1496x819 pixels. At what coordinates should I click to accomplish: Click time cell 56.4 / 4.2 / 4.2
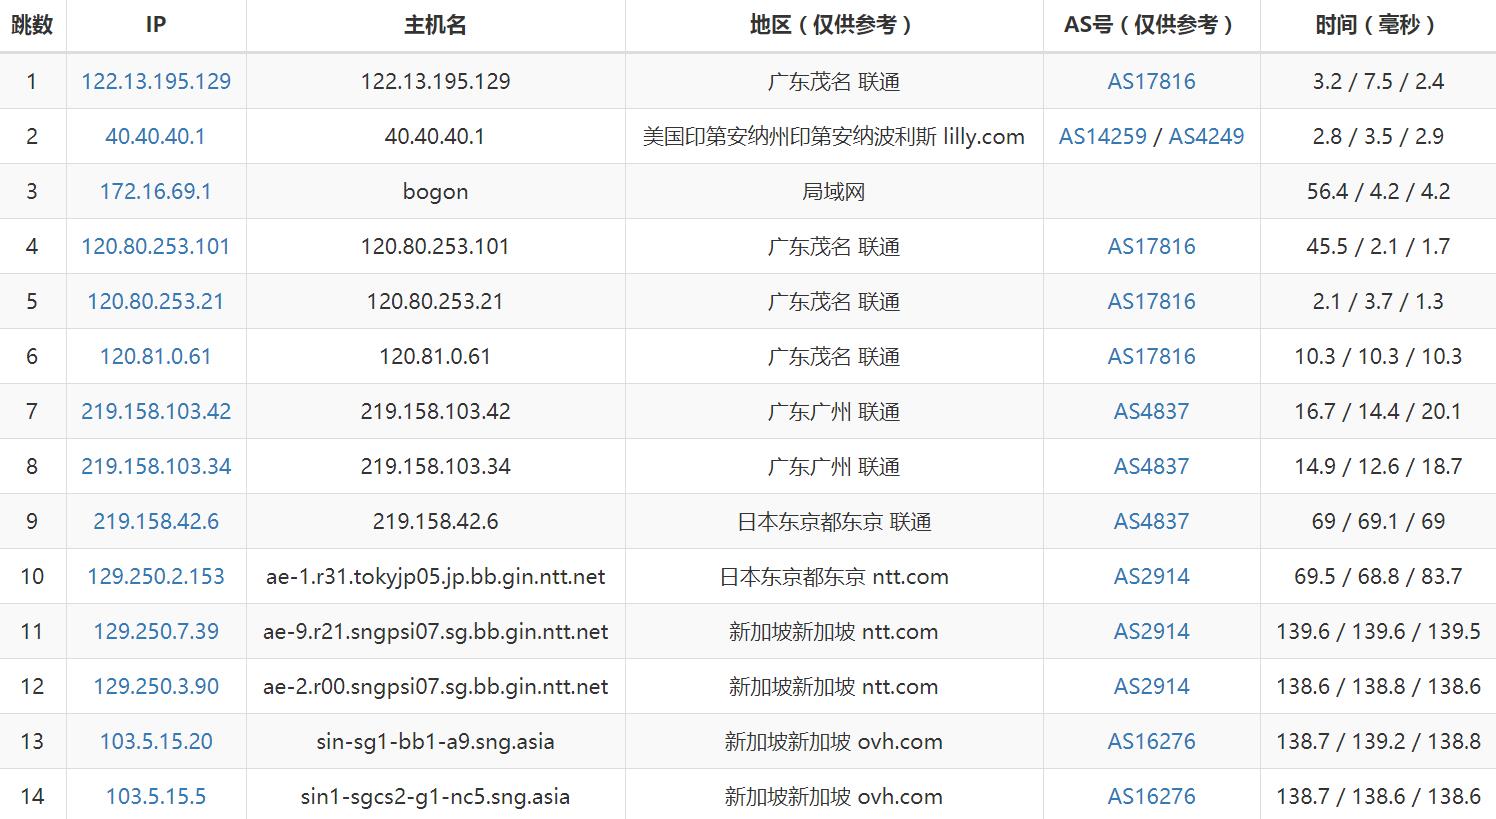click(1378, 191)
